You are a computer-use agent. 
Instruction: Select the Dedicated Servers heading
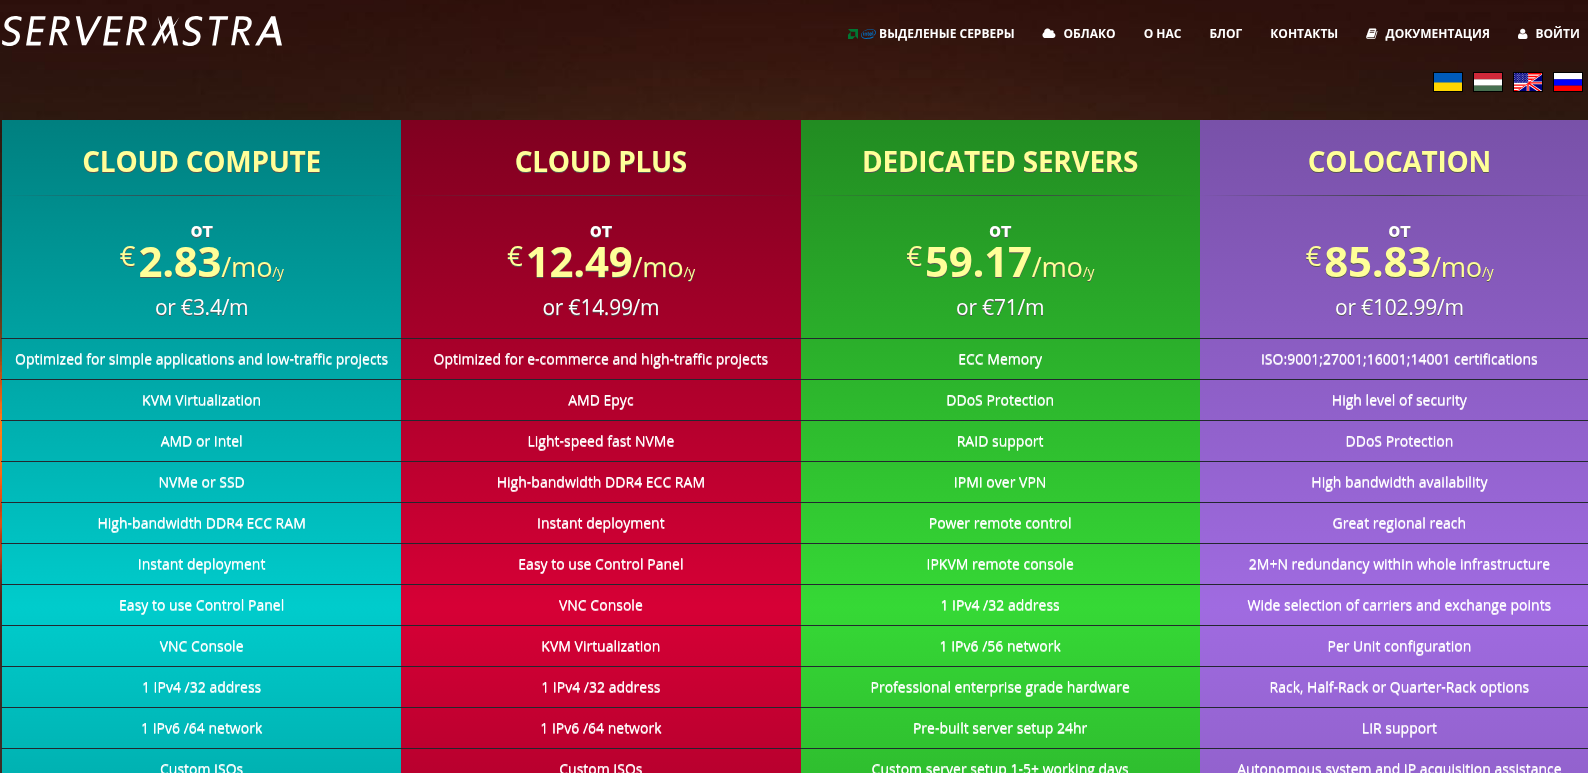[x=1000, y=162]
